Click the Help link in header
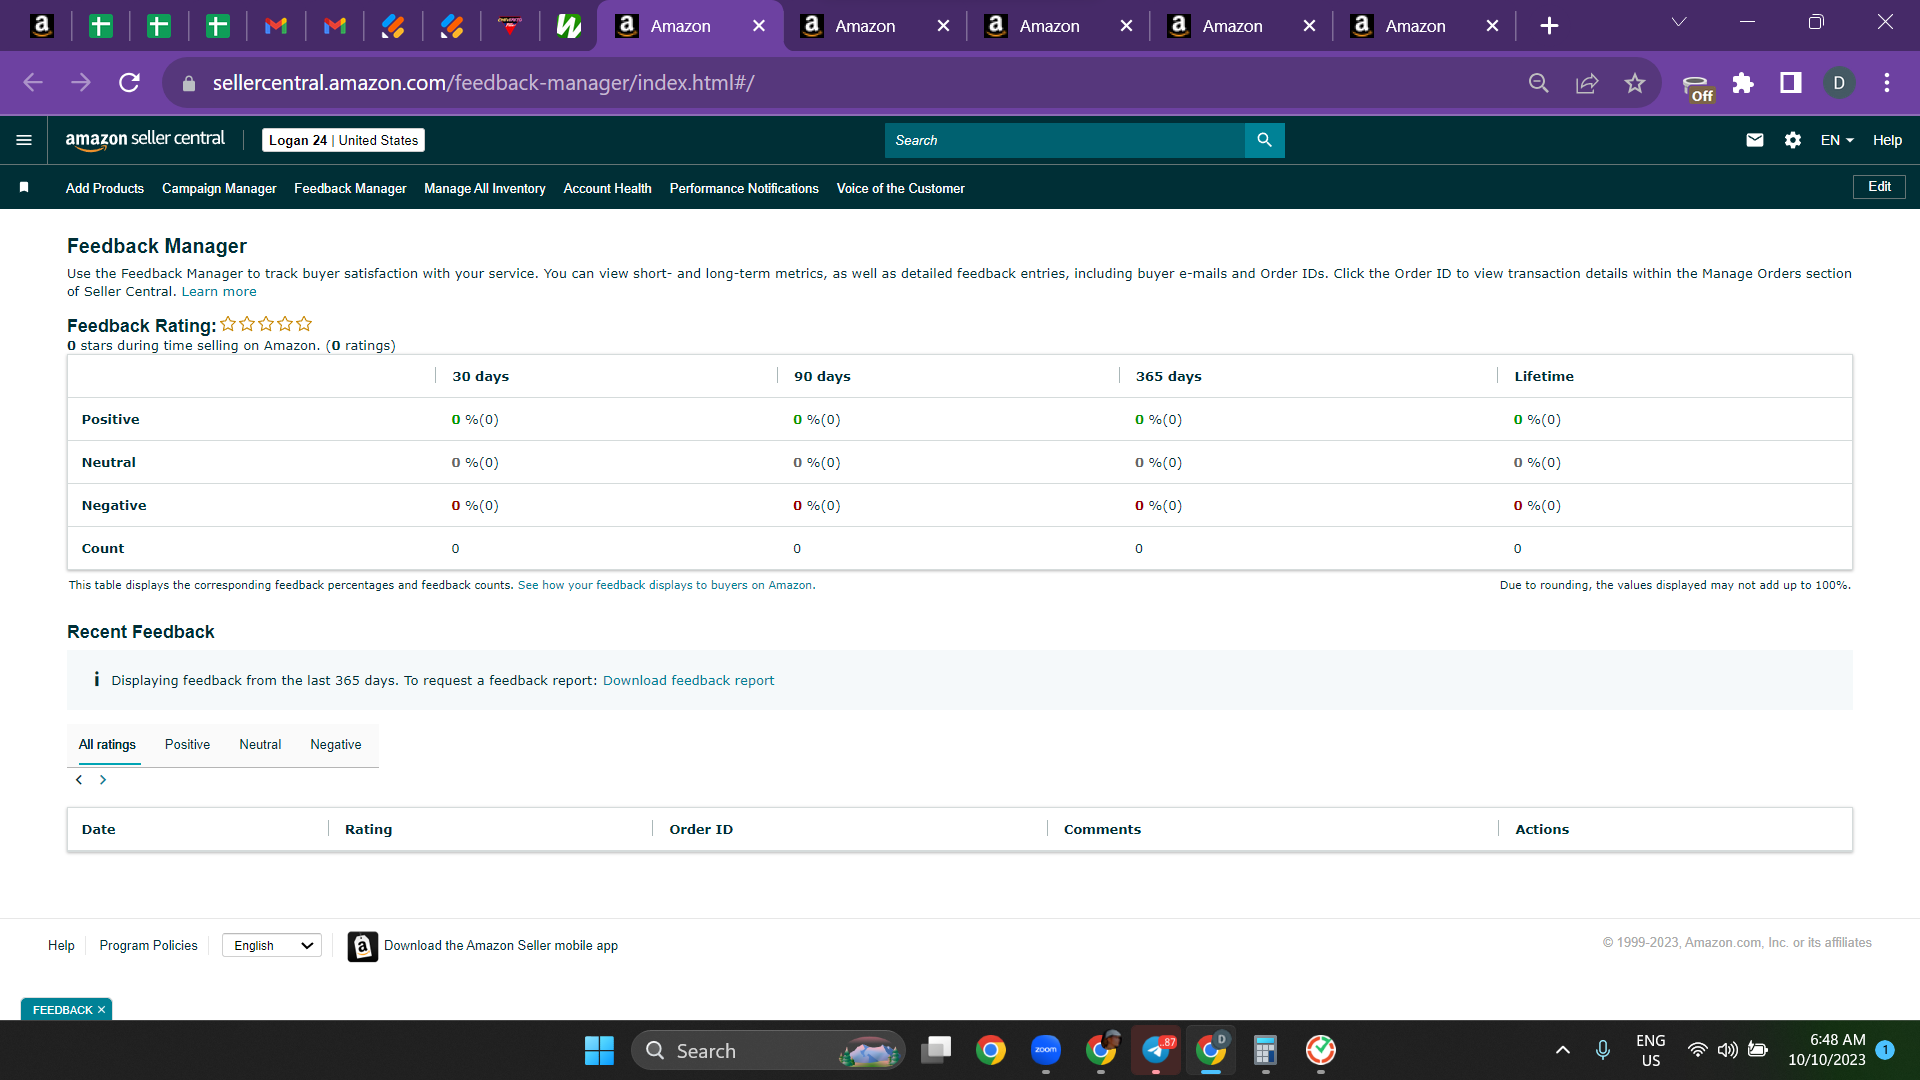The width and height of the screenshot is (1920, 1080). (1887, 140)
